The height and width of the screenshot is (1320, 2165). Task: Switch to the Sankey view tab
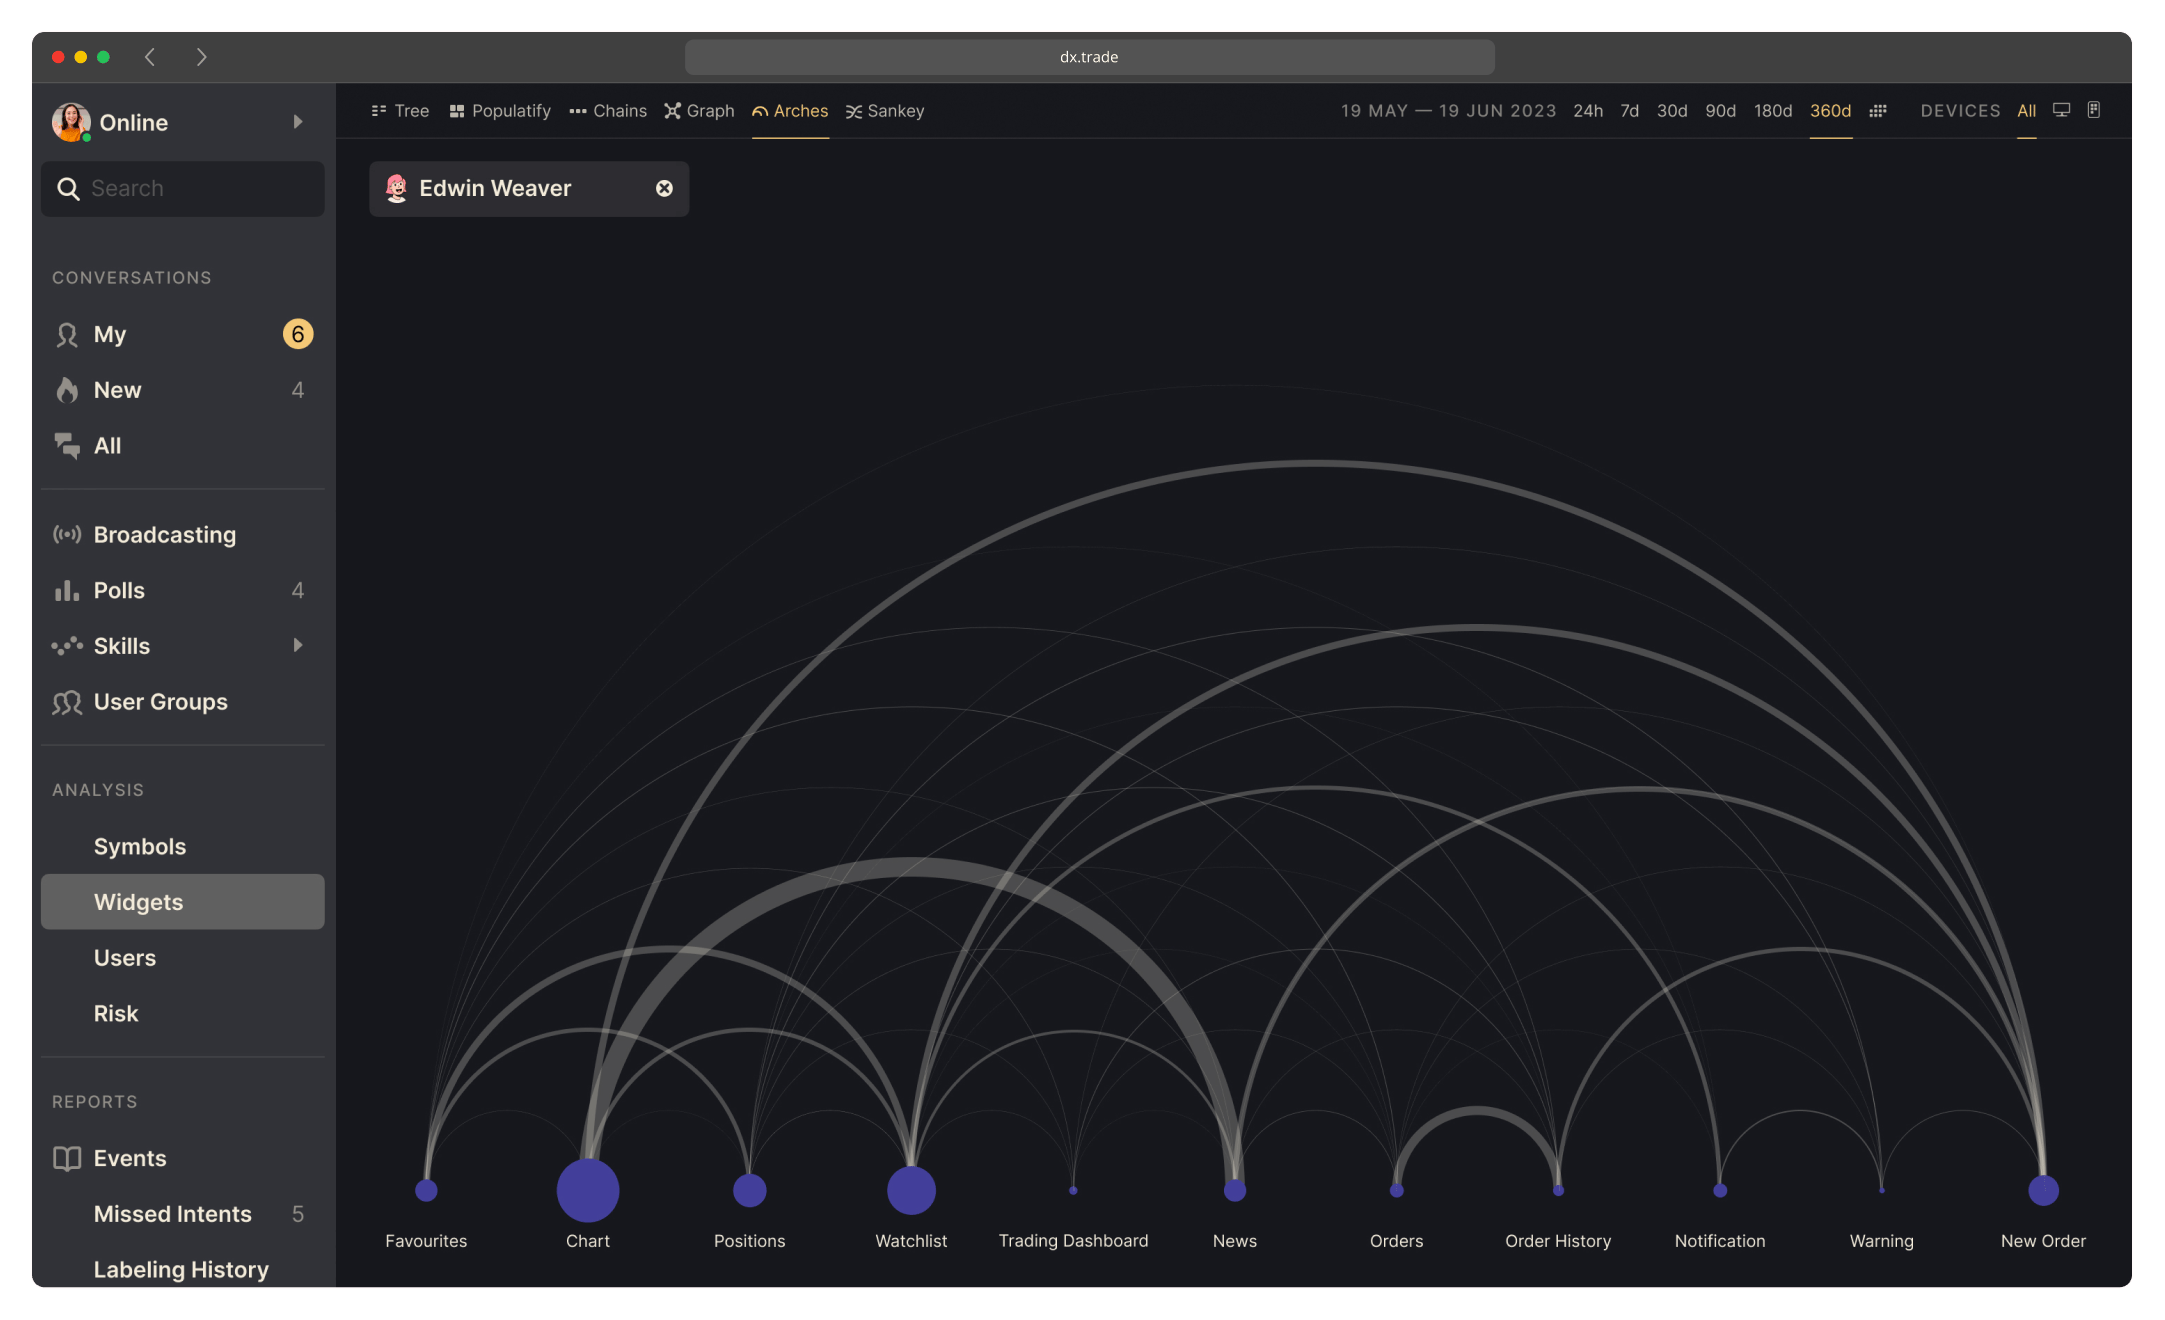point(885,111)
